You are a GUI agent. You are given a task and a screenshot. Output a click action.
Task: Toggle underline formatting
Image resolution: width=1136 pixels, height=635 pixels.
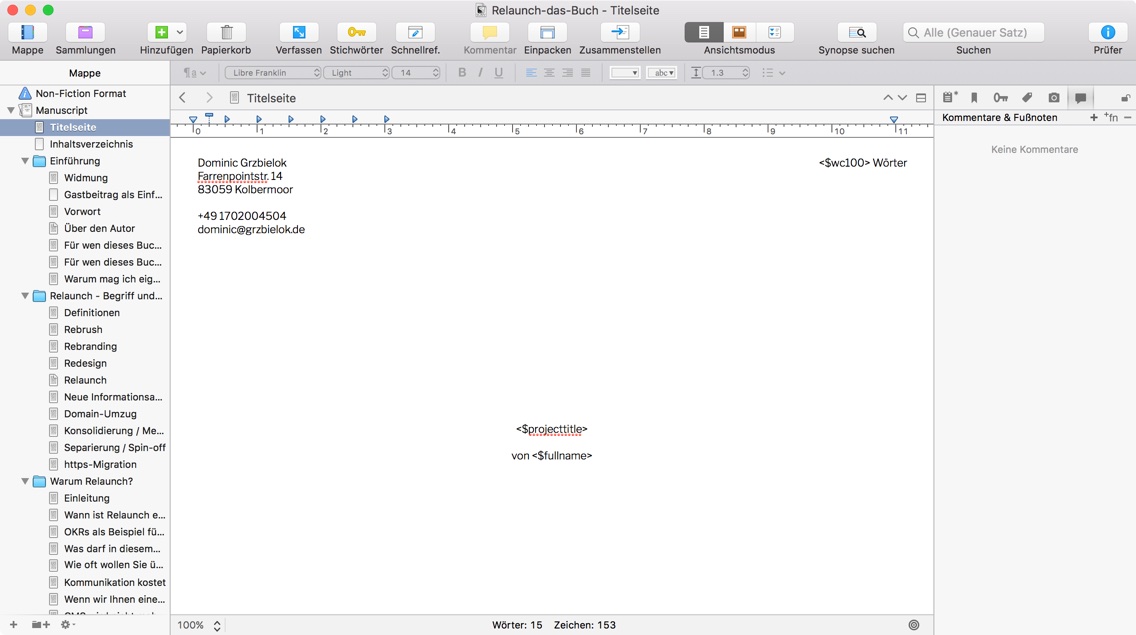pyautogui.click(x=498, y=72)
